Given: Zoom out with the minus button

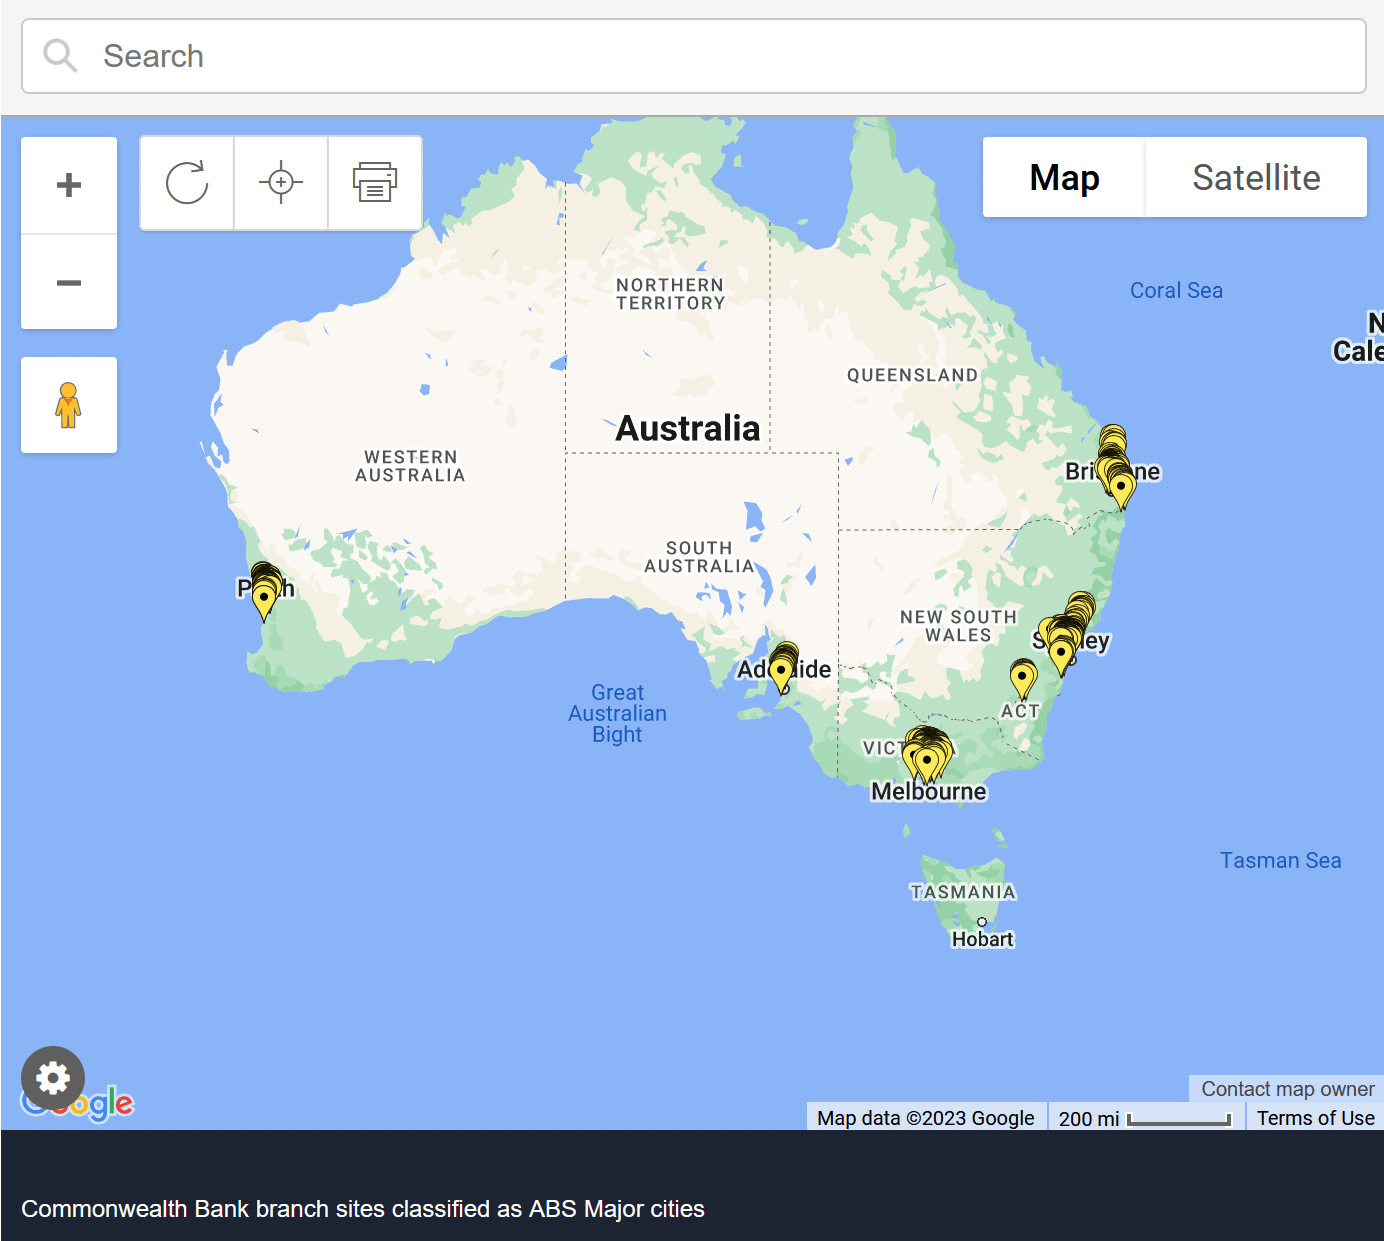Looking at the screenshot, I should pyautogui.click(x=69, y=283).
